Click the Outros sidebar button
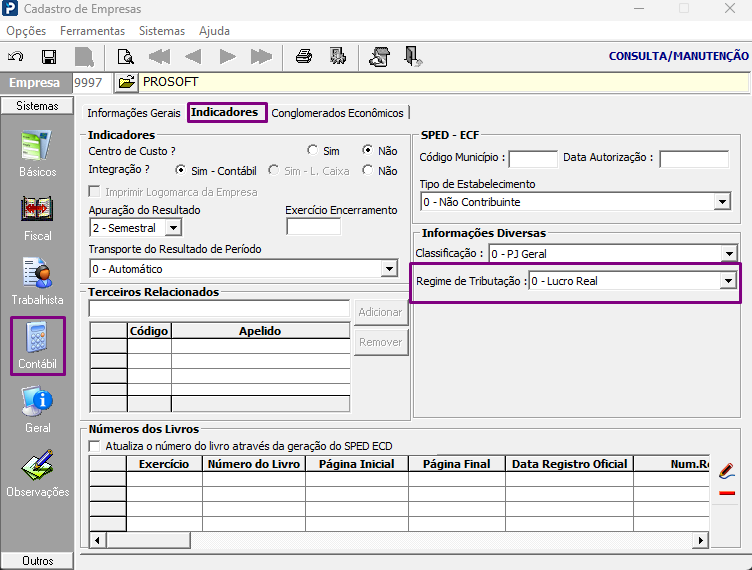This screenshot has height=570, width=752. (x=37, y=561)
